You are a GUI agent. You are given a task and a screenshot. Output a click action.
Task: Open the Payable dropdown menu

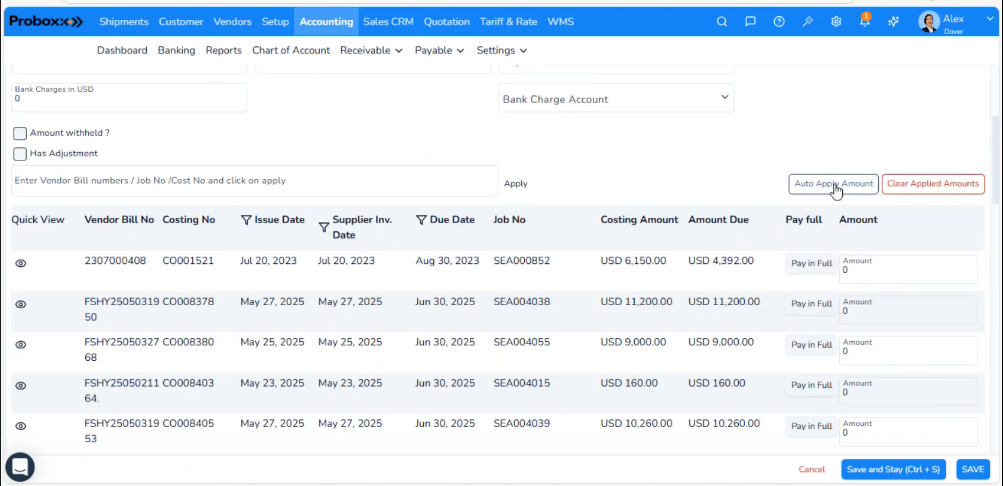pyautogui.click(x=440, y=50)
